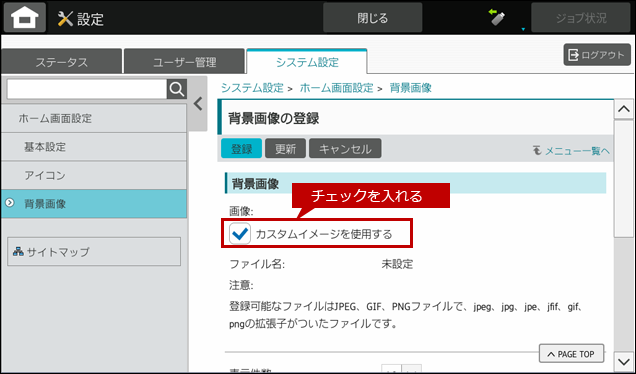This screenshot has height=374, width=636.
Task: Click the 未設定 file name value
Action: (397, 264)
